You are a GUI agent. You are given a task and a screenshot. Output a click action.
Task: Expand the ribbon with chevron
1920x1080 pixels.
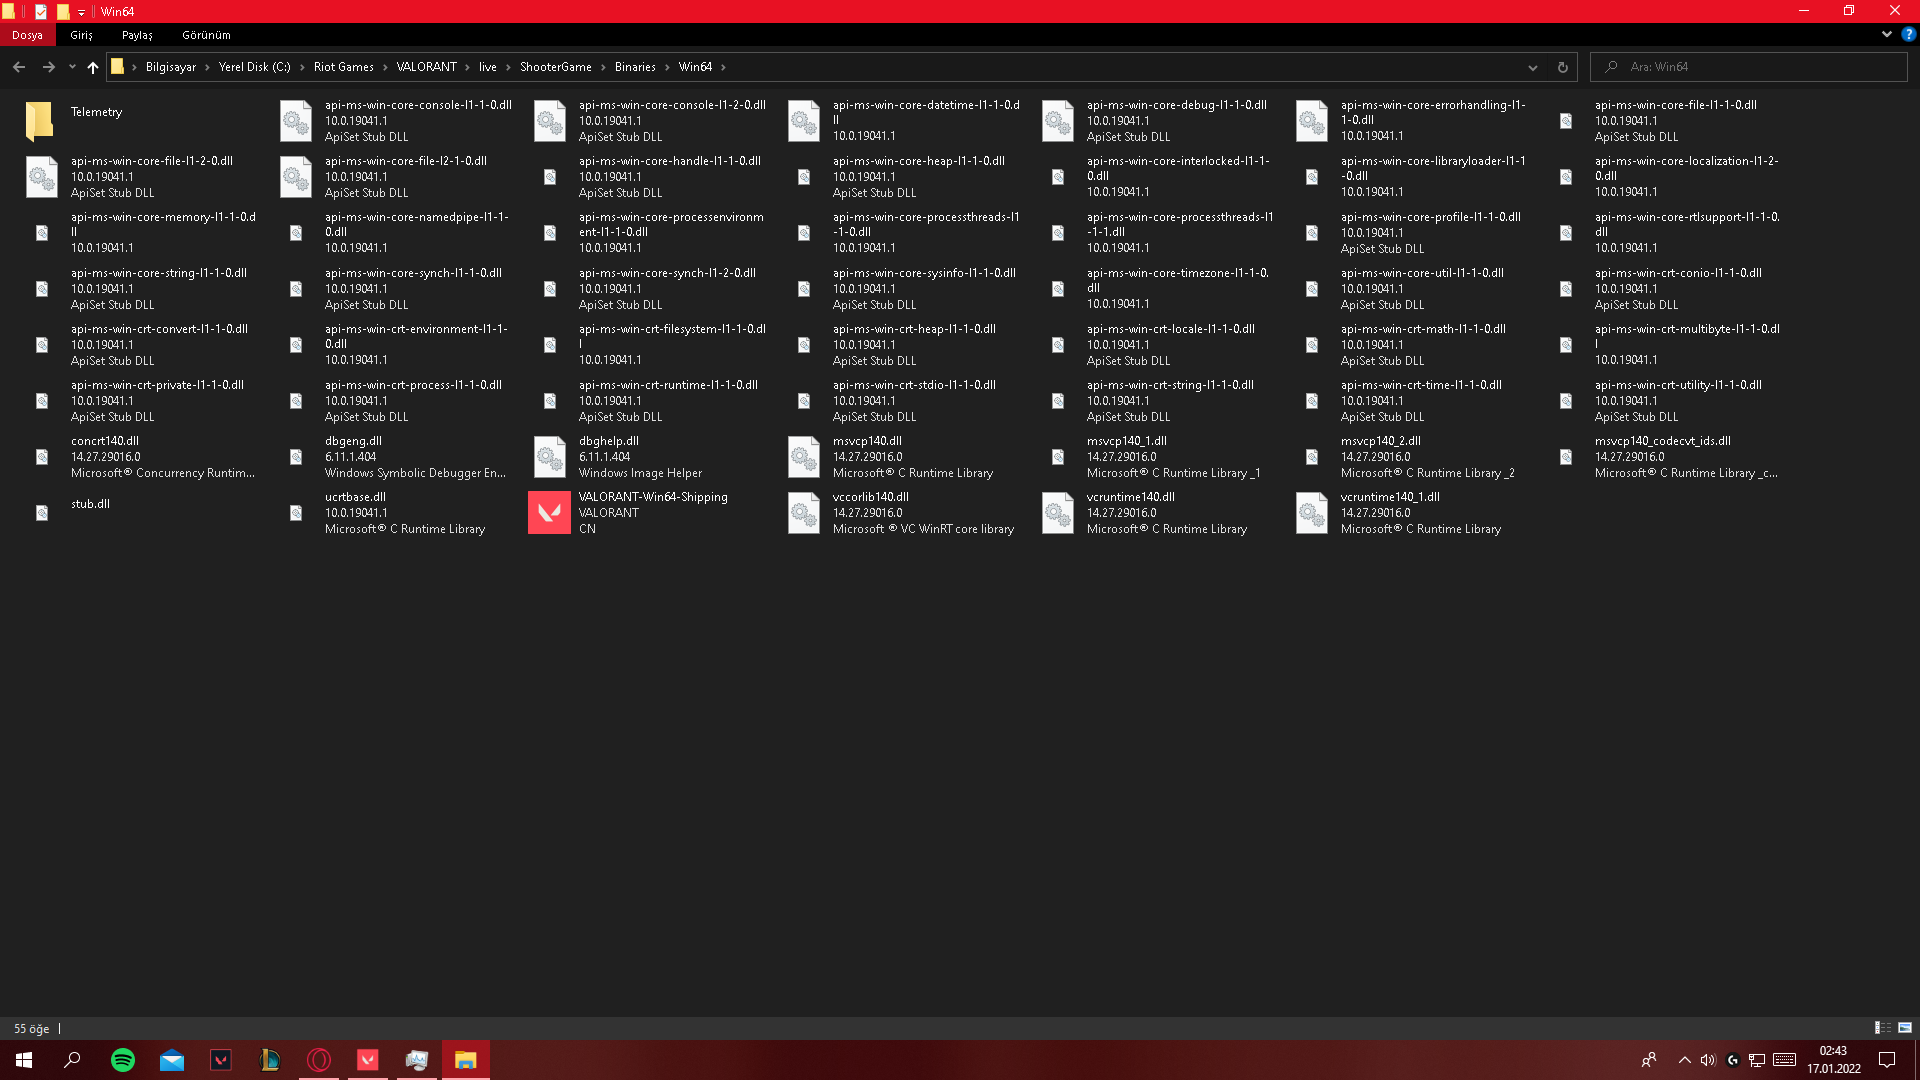click(x=1886, y=34)
